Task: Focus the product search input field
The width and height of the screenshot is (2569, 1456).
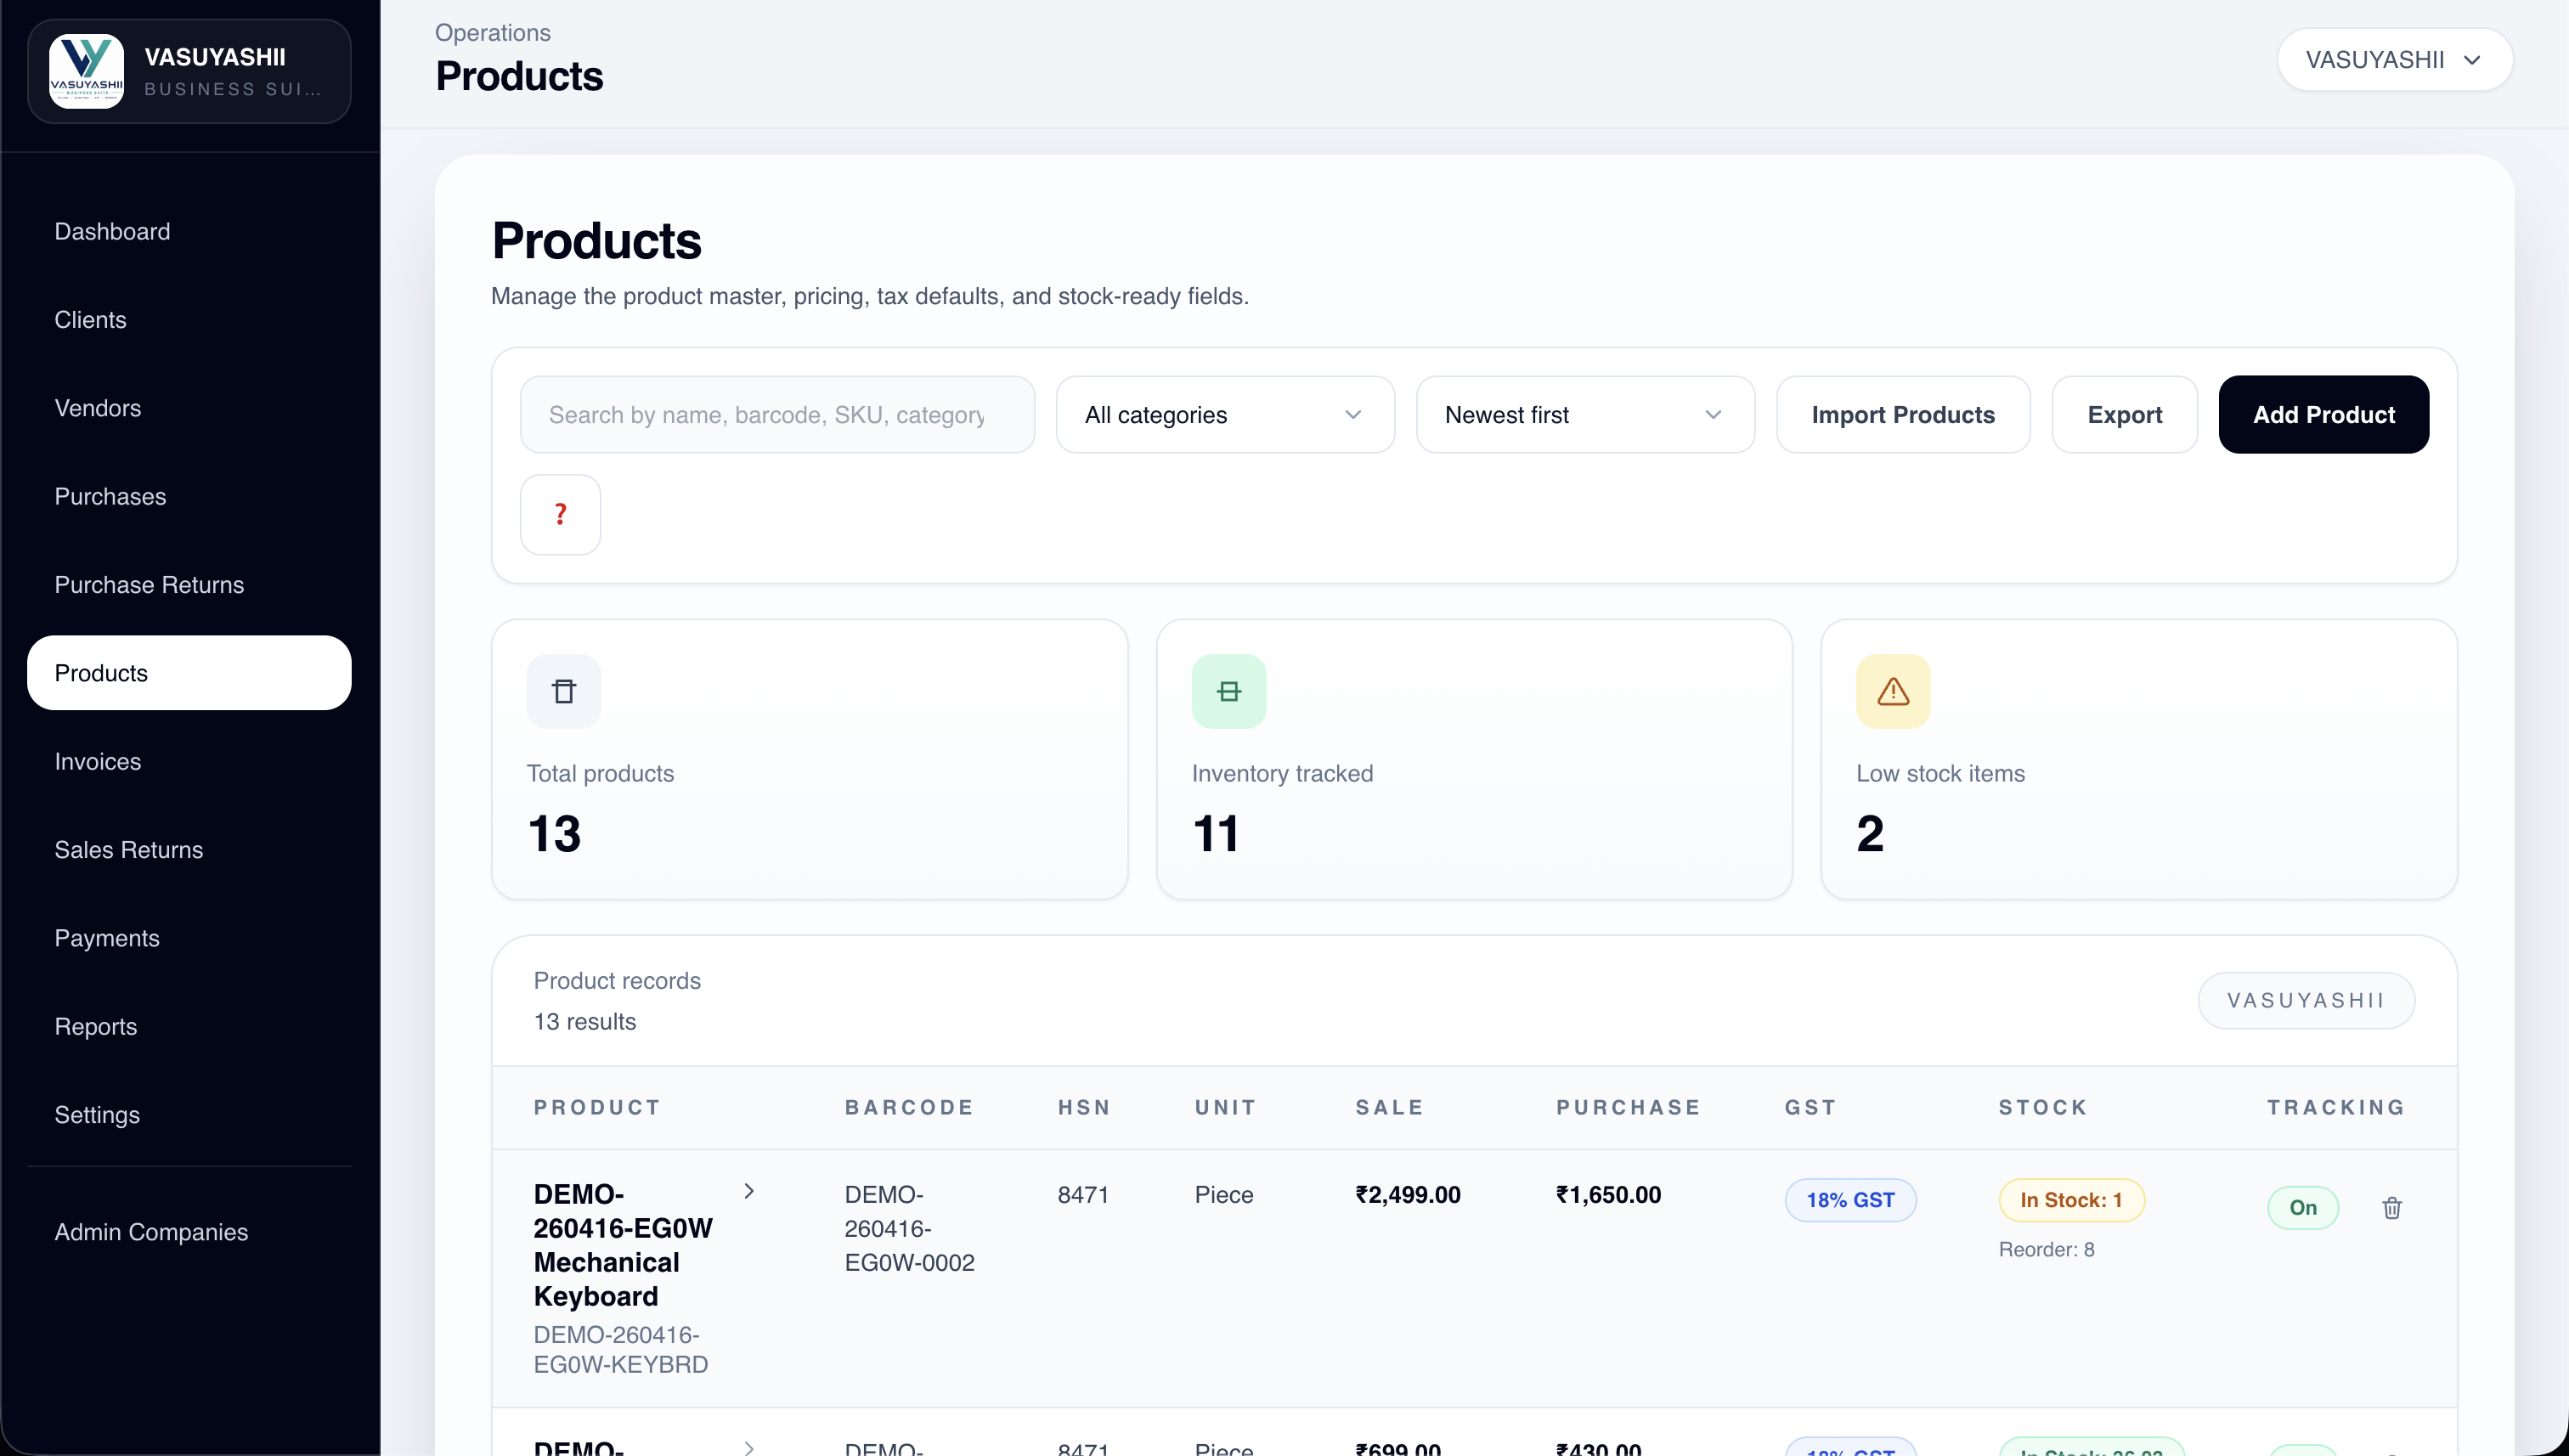Action: point(777,414)
